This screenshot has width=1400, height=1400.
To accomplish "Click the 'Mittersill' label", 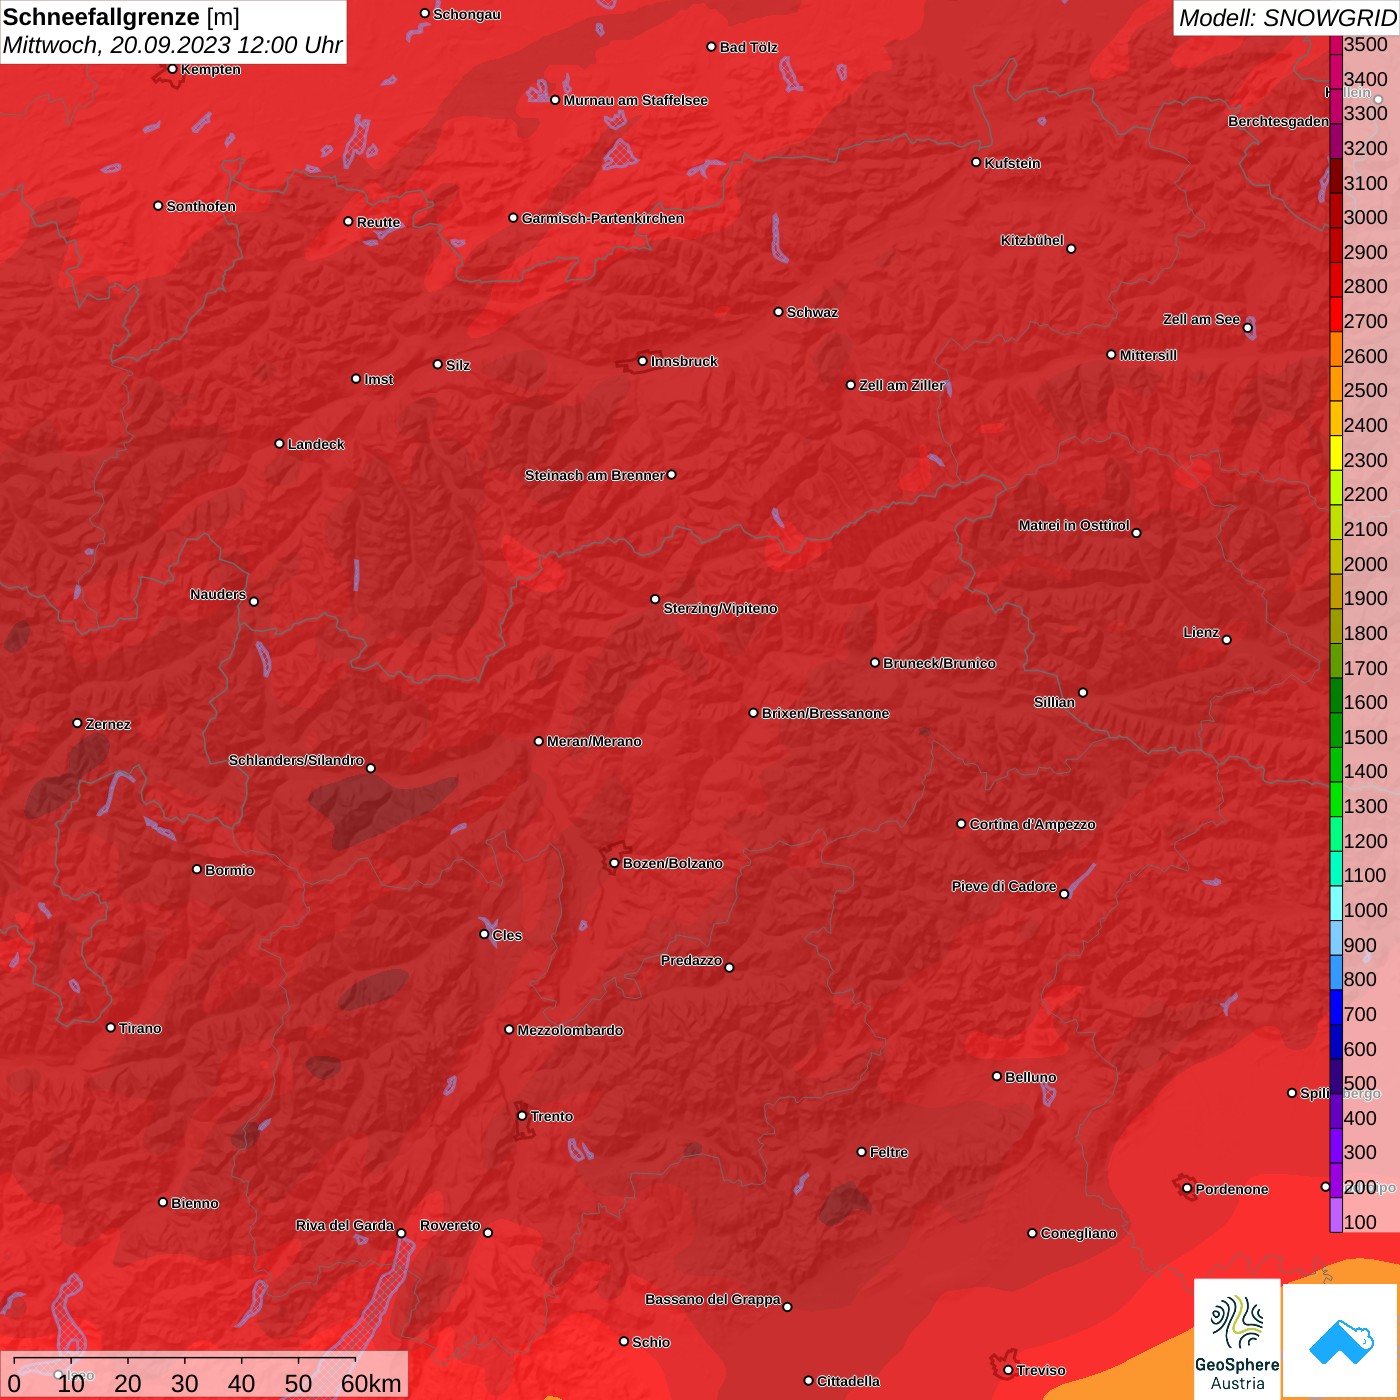I will point(1148,355).
